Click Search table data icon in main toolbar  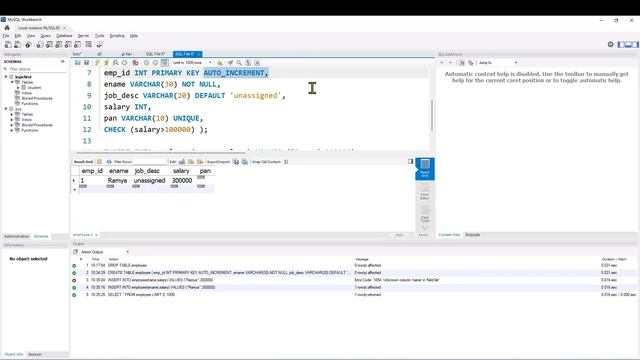(x=89, y=44)
